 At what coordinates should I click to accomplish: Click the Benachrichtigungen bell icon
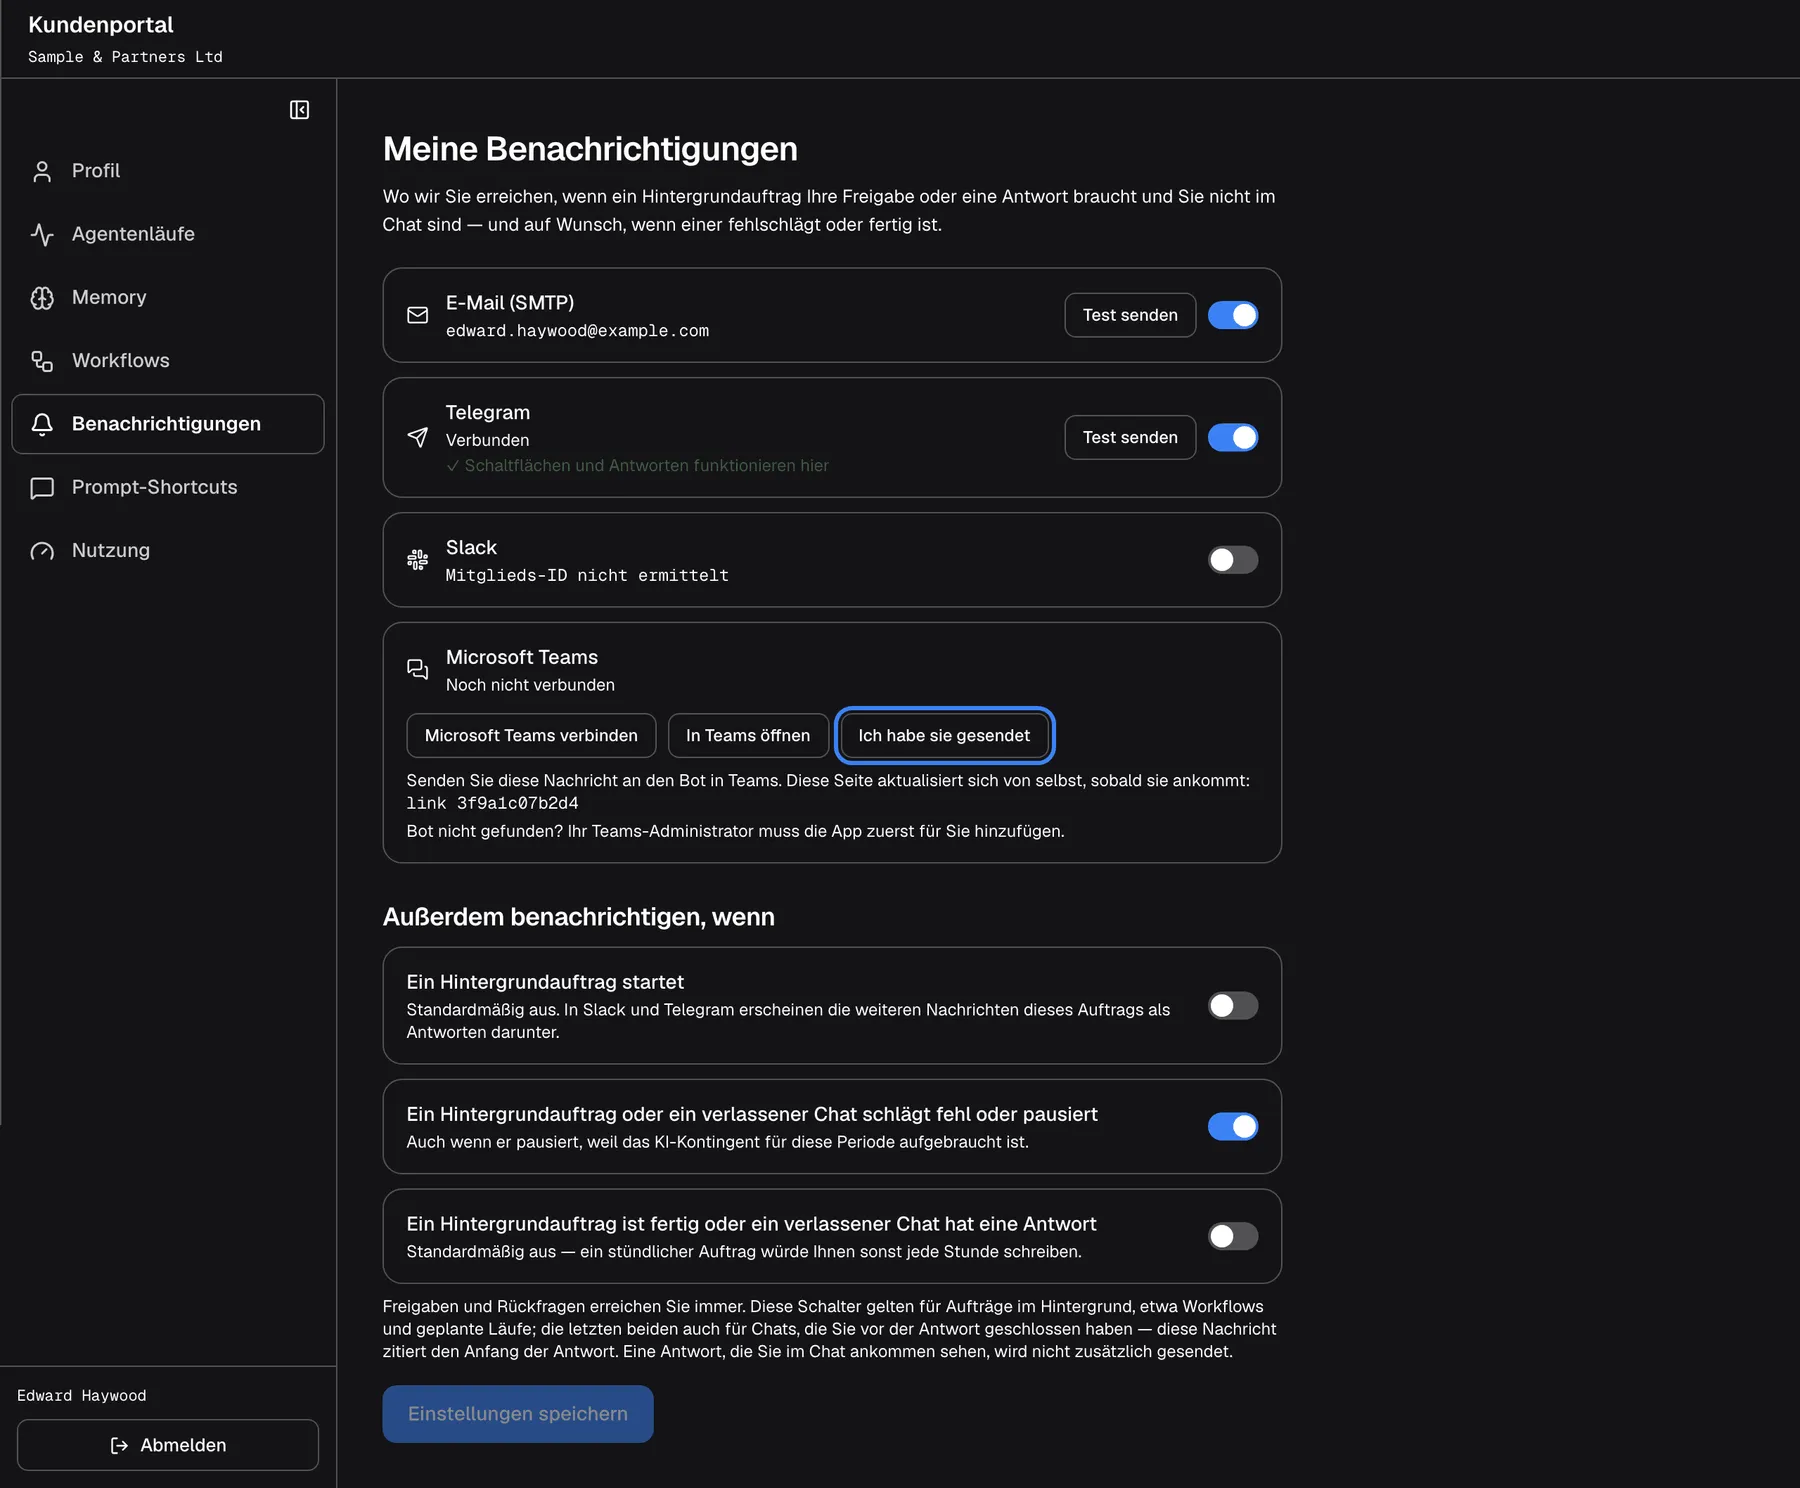point(42,424)
